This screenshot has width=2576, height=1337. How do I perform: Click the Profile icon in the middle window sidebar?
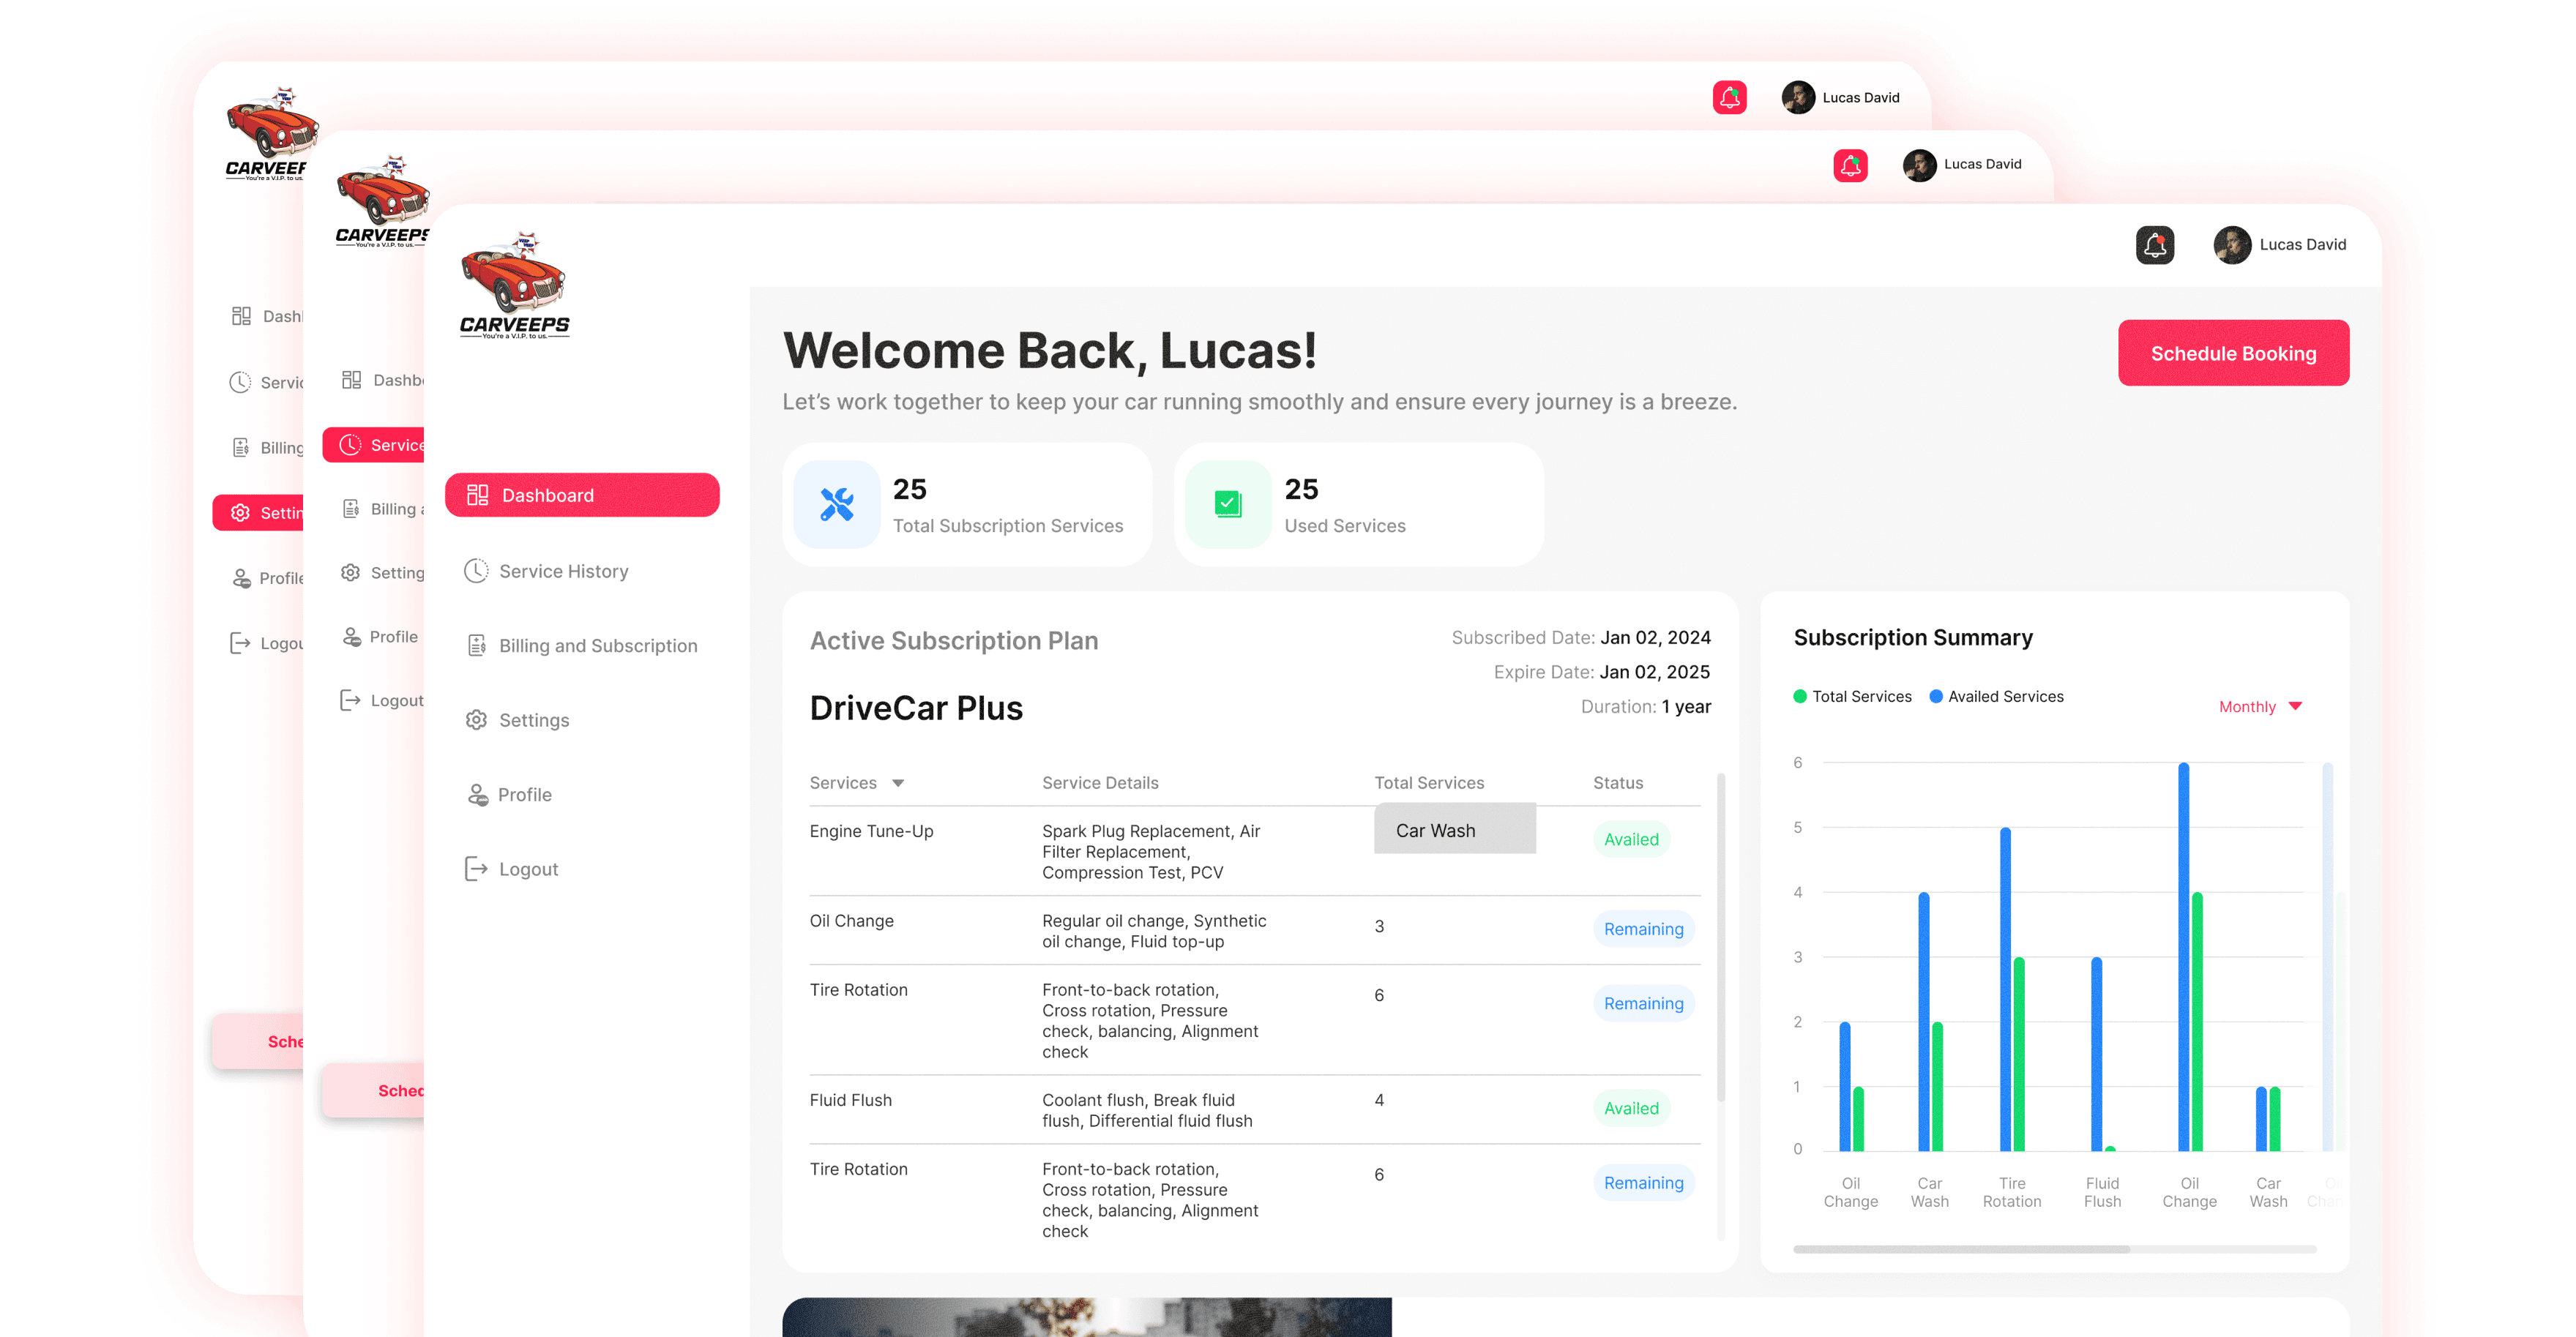[x=351, y=637]
